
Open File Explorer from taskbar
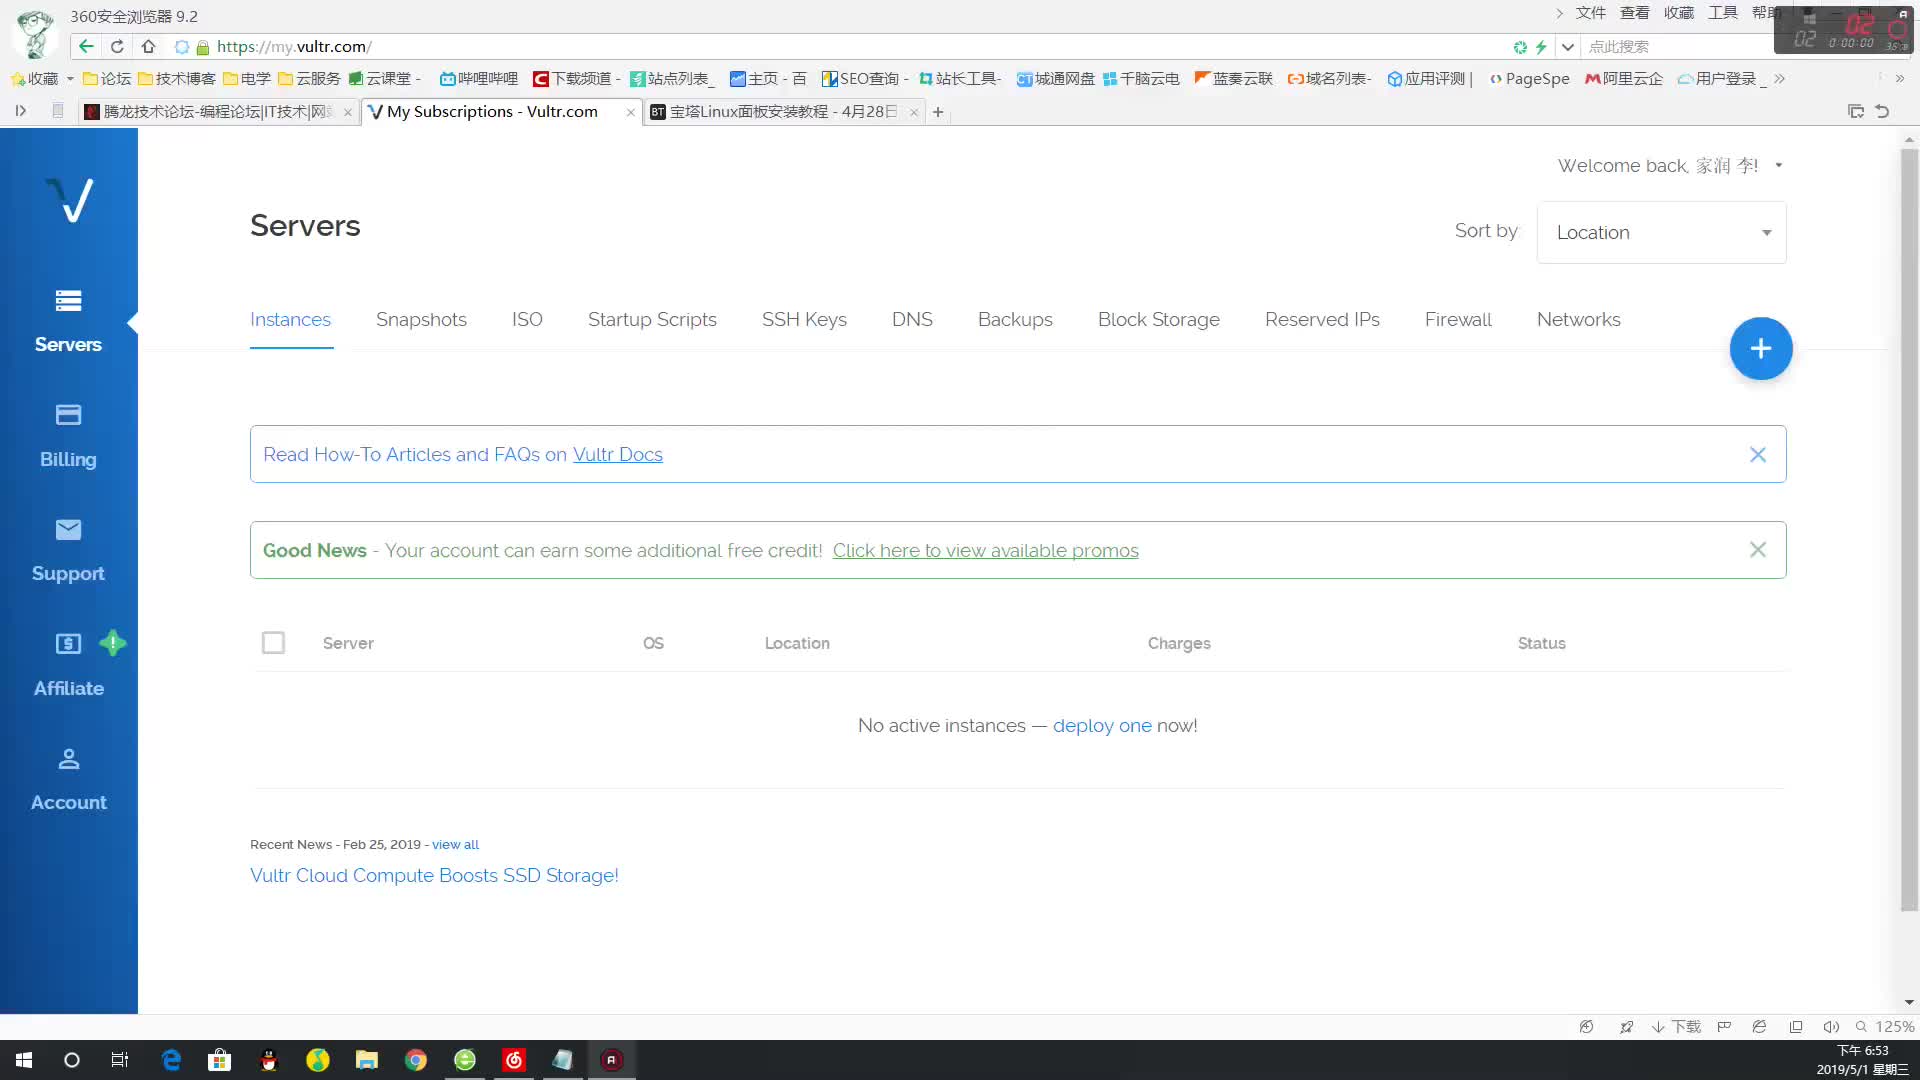[x=367, y=1060]
